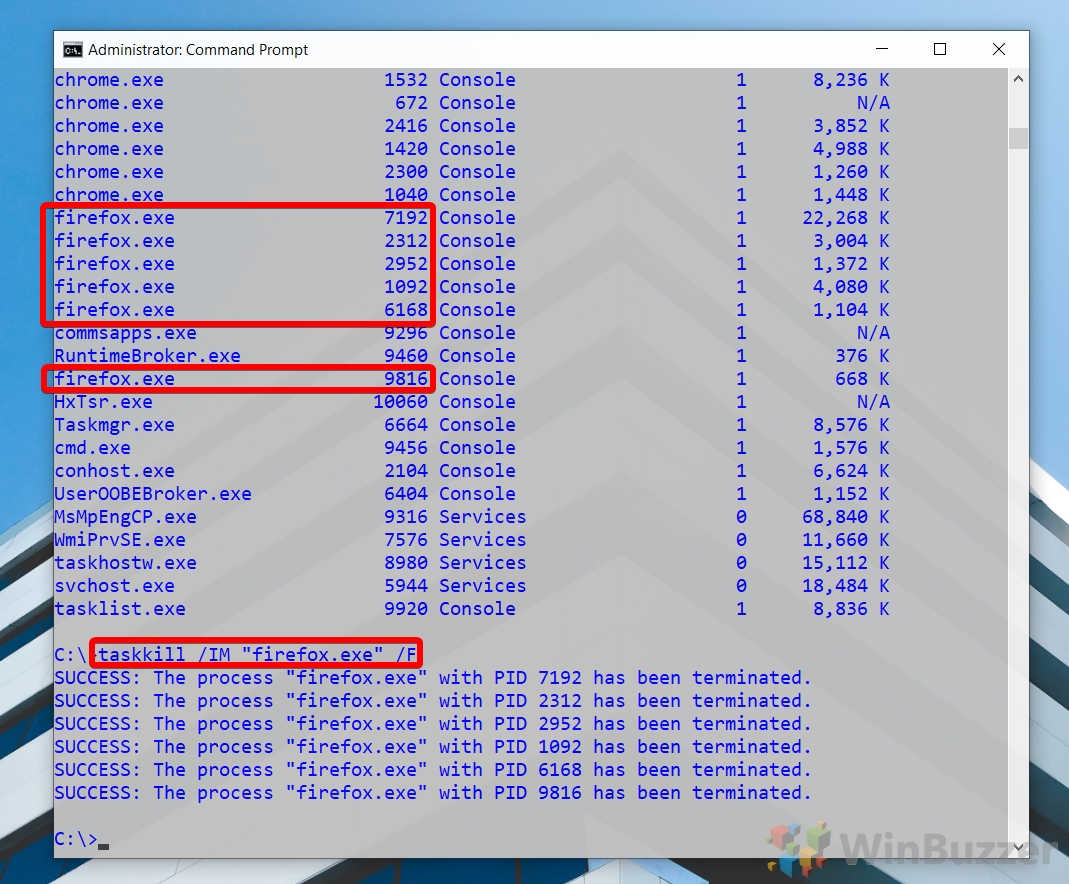Click the SUCCESS line for PID 9816
Screen dimensions: 1069x884
(x=433, y=793)
